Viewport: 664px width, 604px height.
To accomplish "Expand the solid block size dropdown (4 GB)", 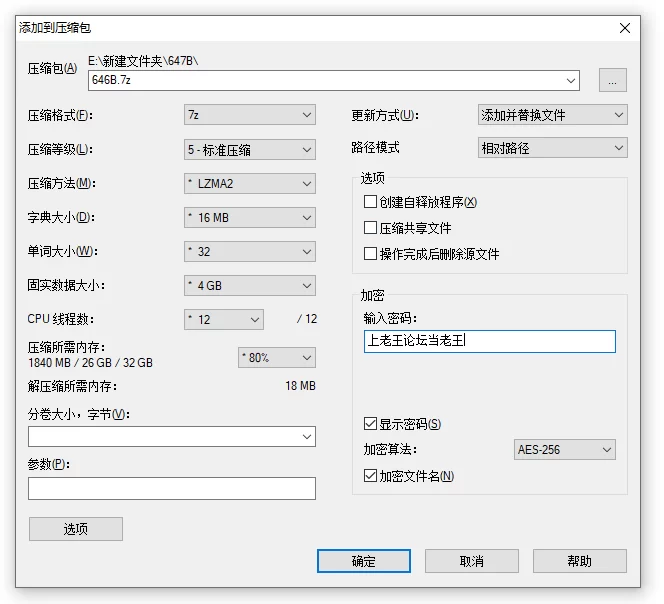I will click(250, 286).
